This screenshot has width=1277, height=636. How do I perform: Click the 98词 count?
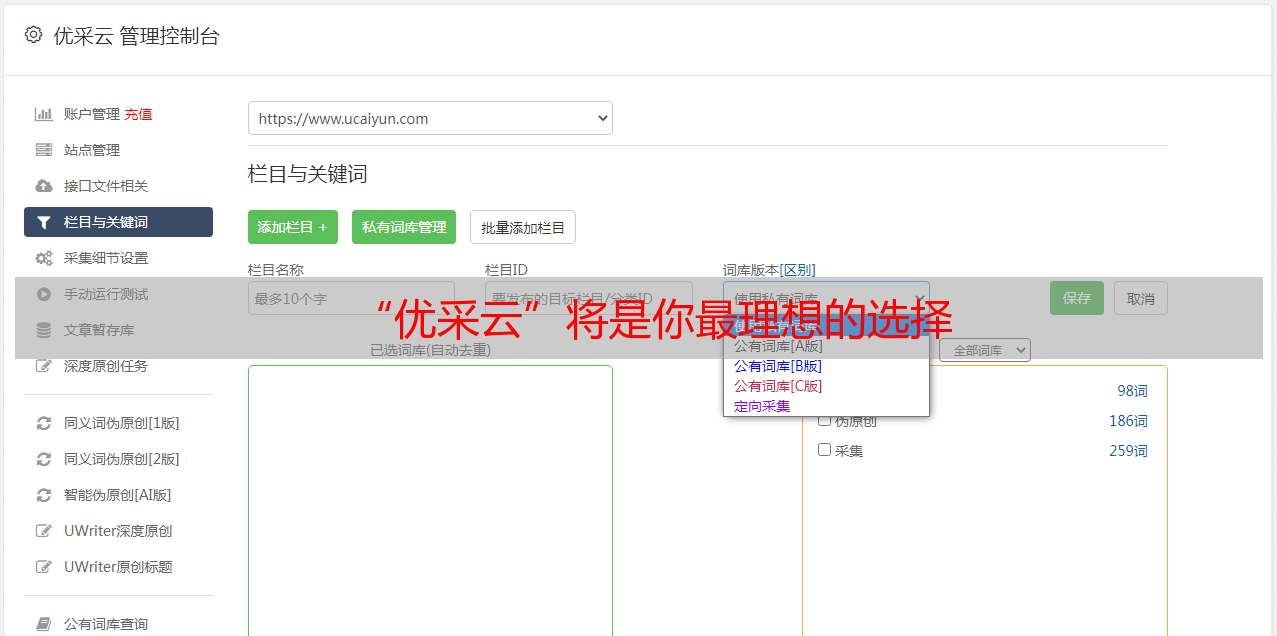tap(1132, 391)
